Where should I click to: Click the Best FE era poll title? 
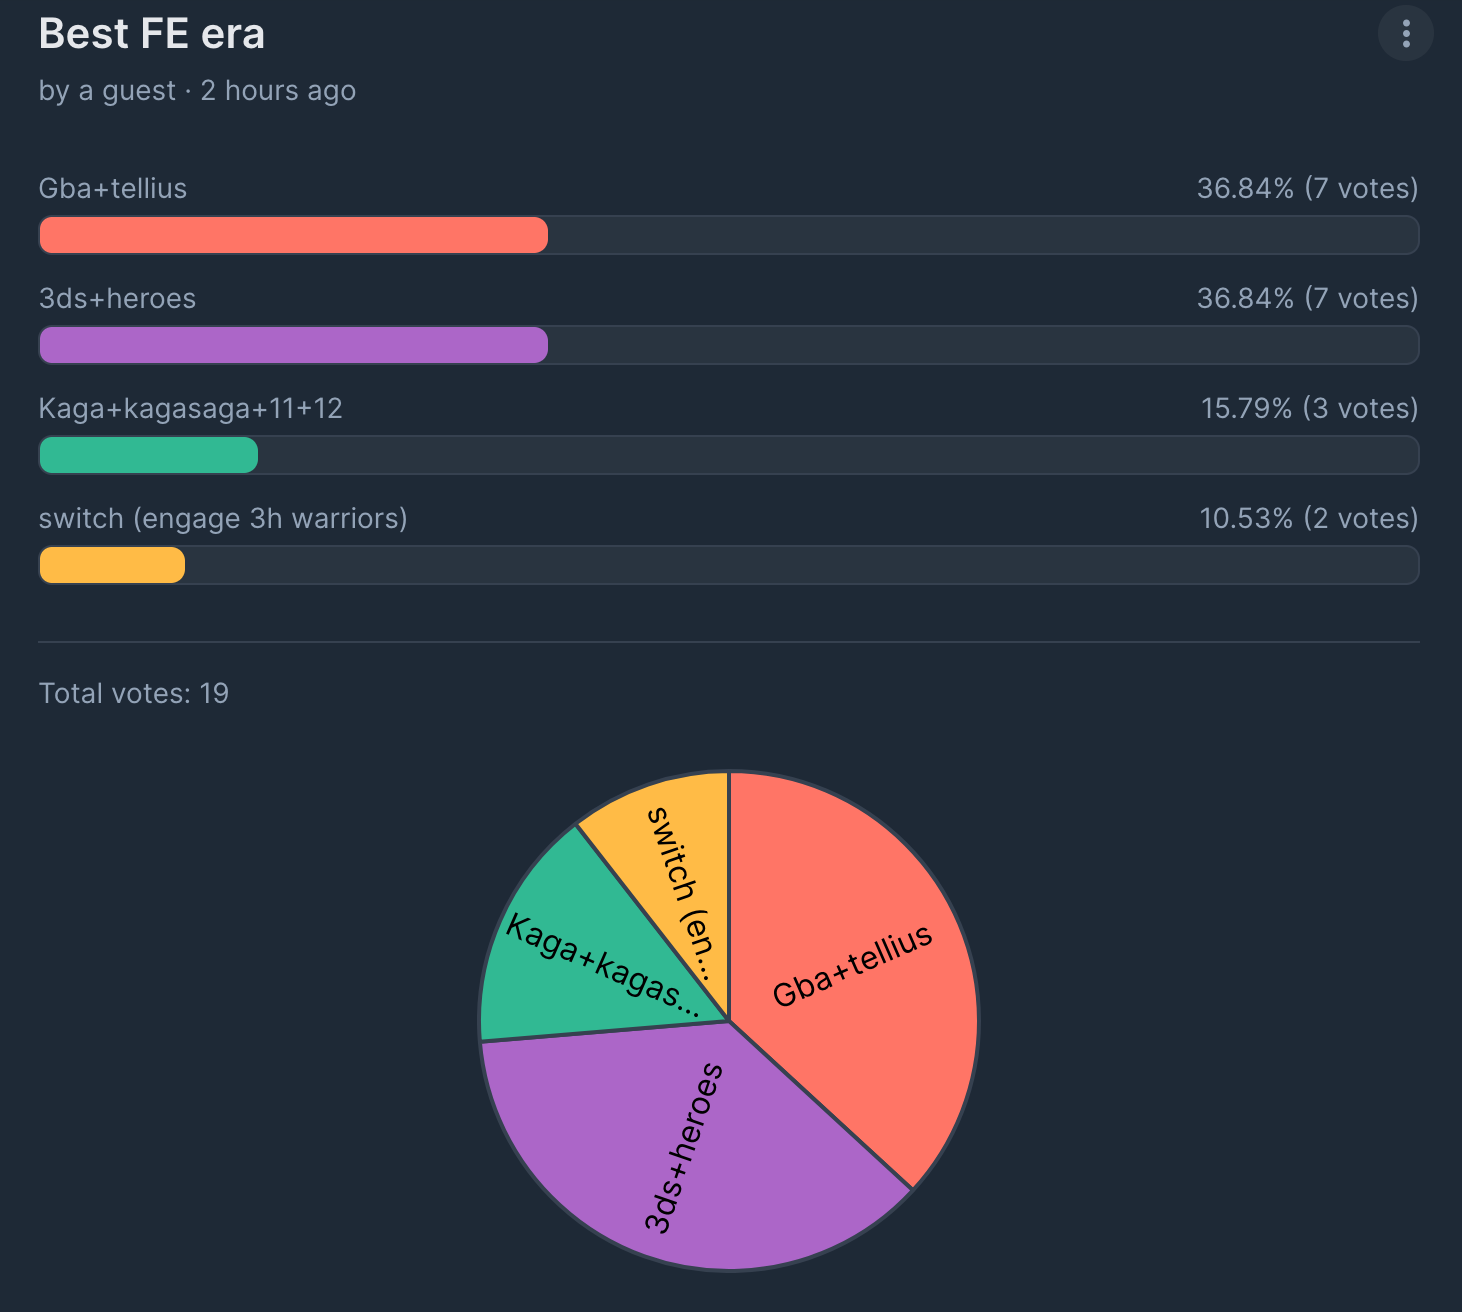click(x=152, y=34)
